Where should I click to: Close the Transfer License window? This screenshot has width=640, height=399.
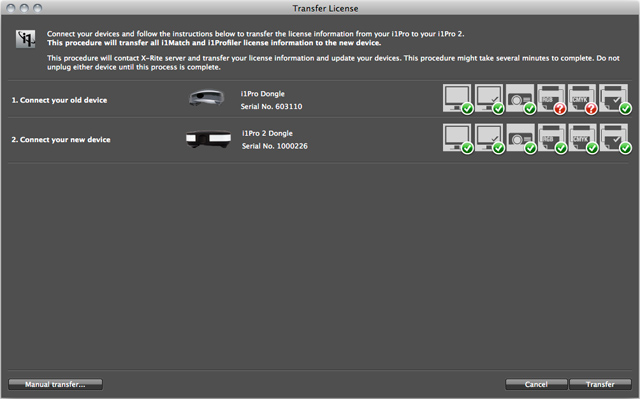coord(11,8)
